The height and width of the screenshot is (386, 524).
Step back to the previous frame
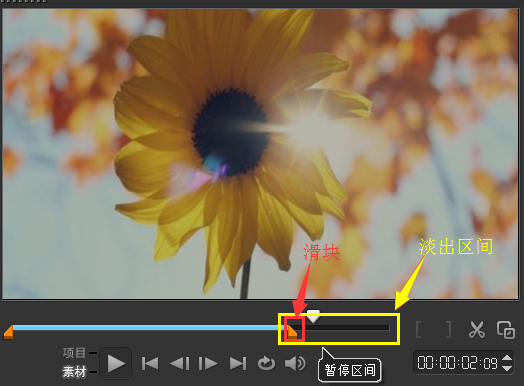[179, 364]
